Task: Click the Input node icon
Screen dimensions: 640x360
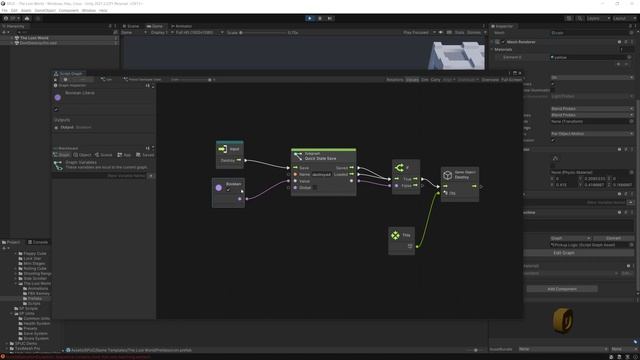Action: click(x=222, y=149)
